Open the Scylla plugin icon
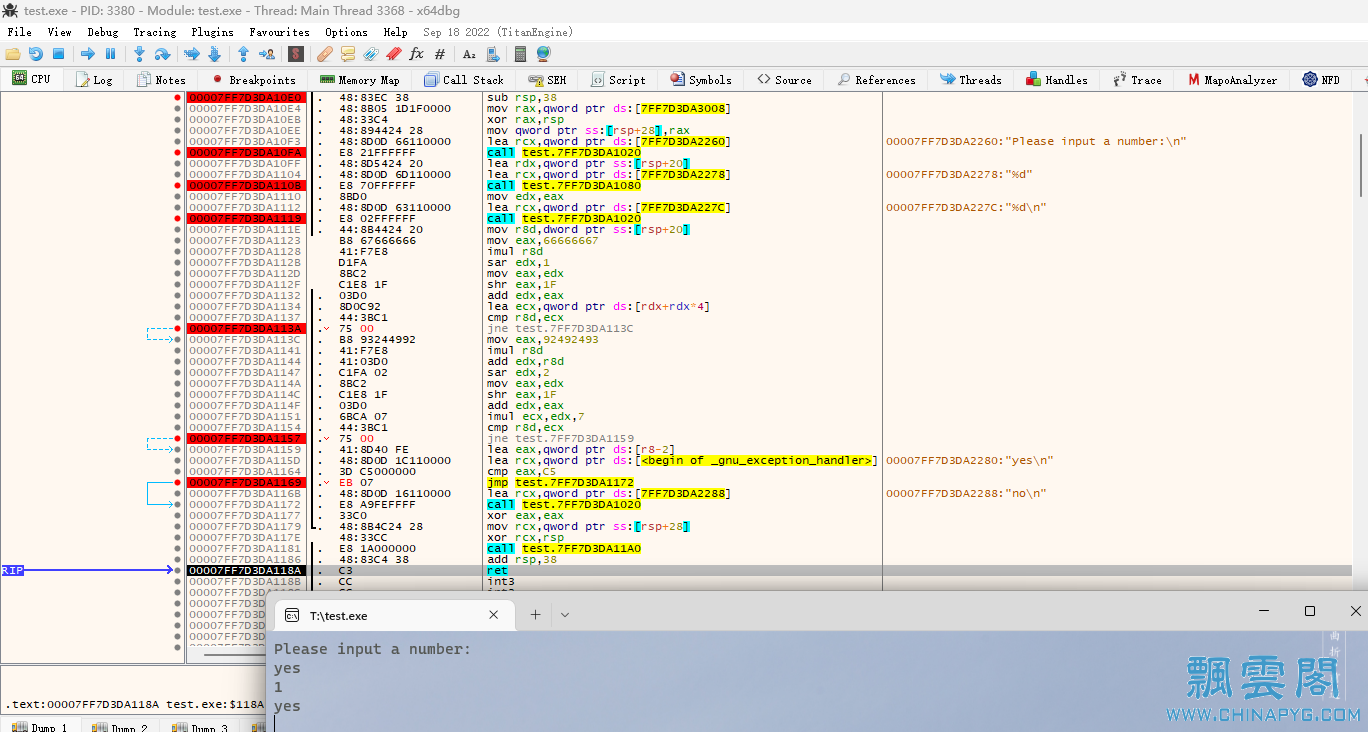The height and width of the screenshot is (732, 1368). tap(296, 54)
